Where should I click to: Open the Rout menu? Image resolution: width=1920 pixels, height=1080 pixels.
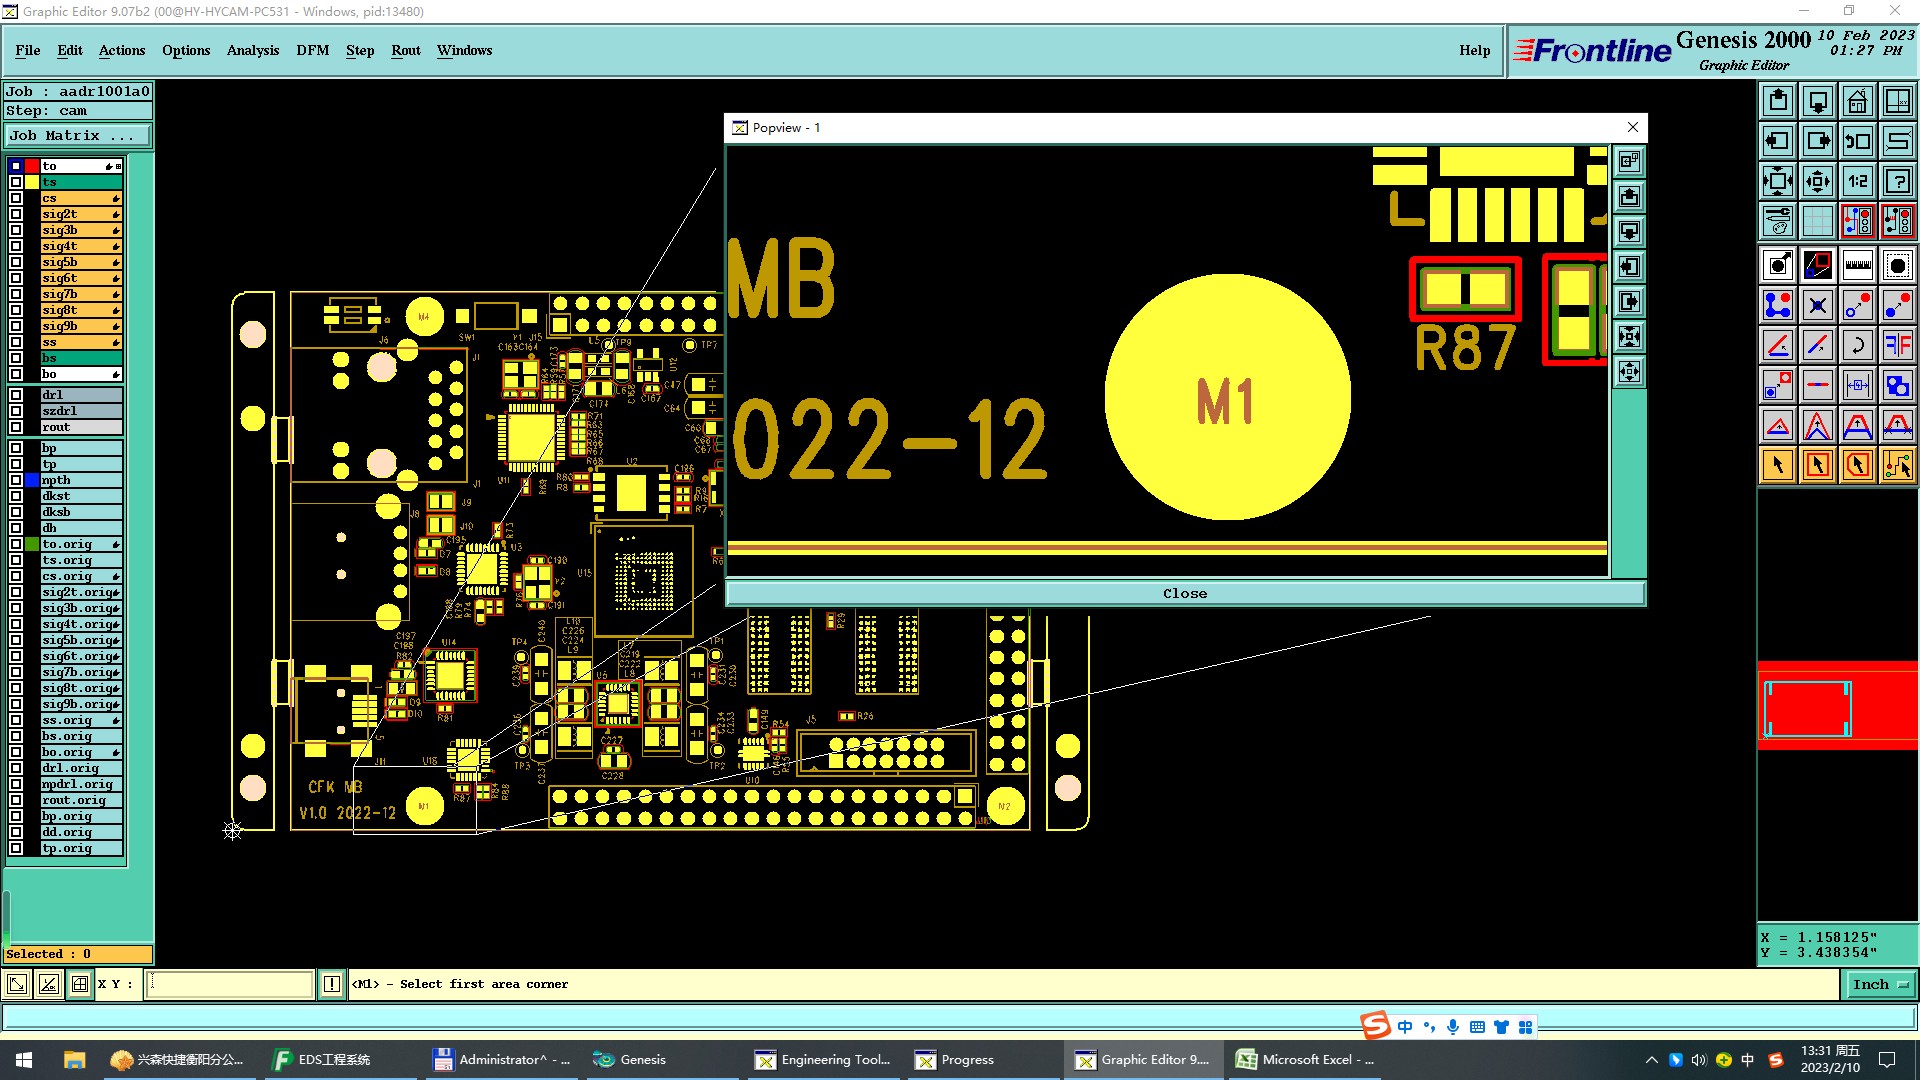click(406, 50)
